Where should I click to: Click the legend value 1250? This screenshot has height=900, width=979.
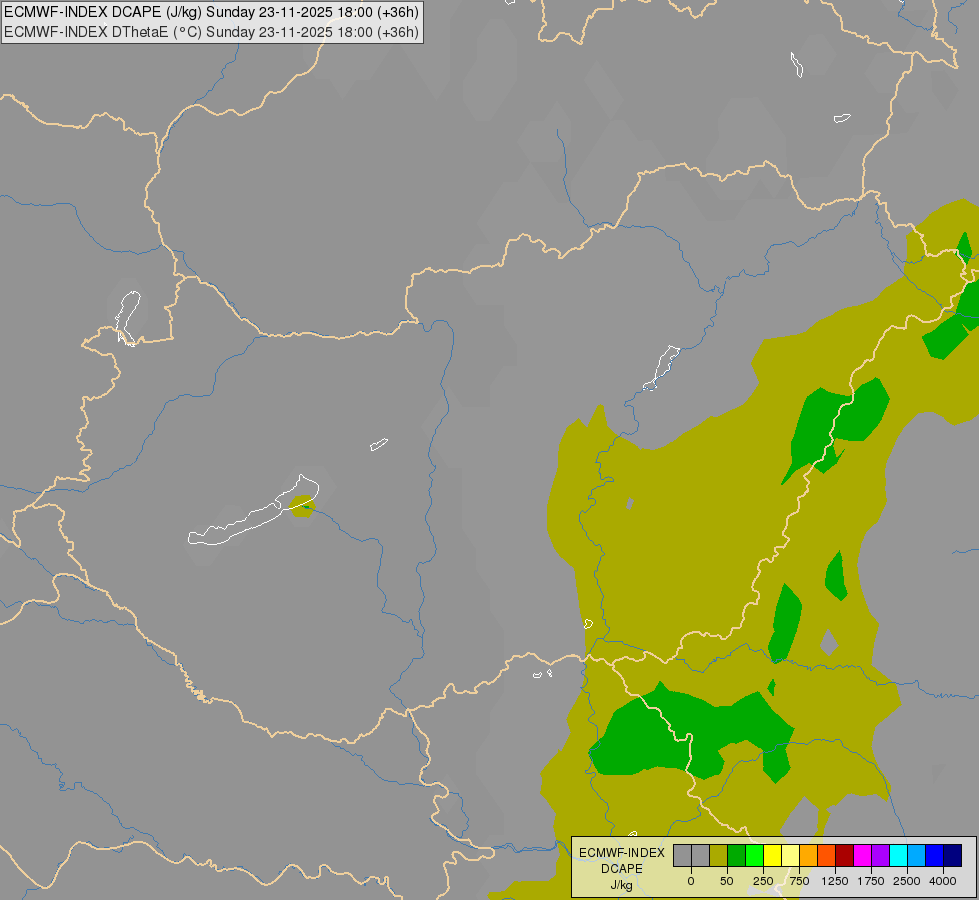[x=835, y=881]
